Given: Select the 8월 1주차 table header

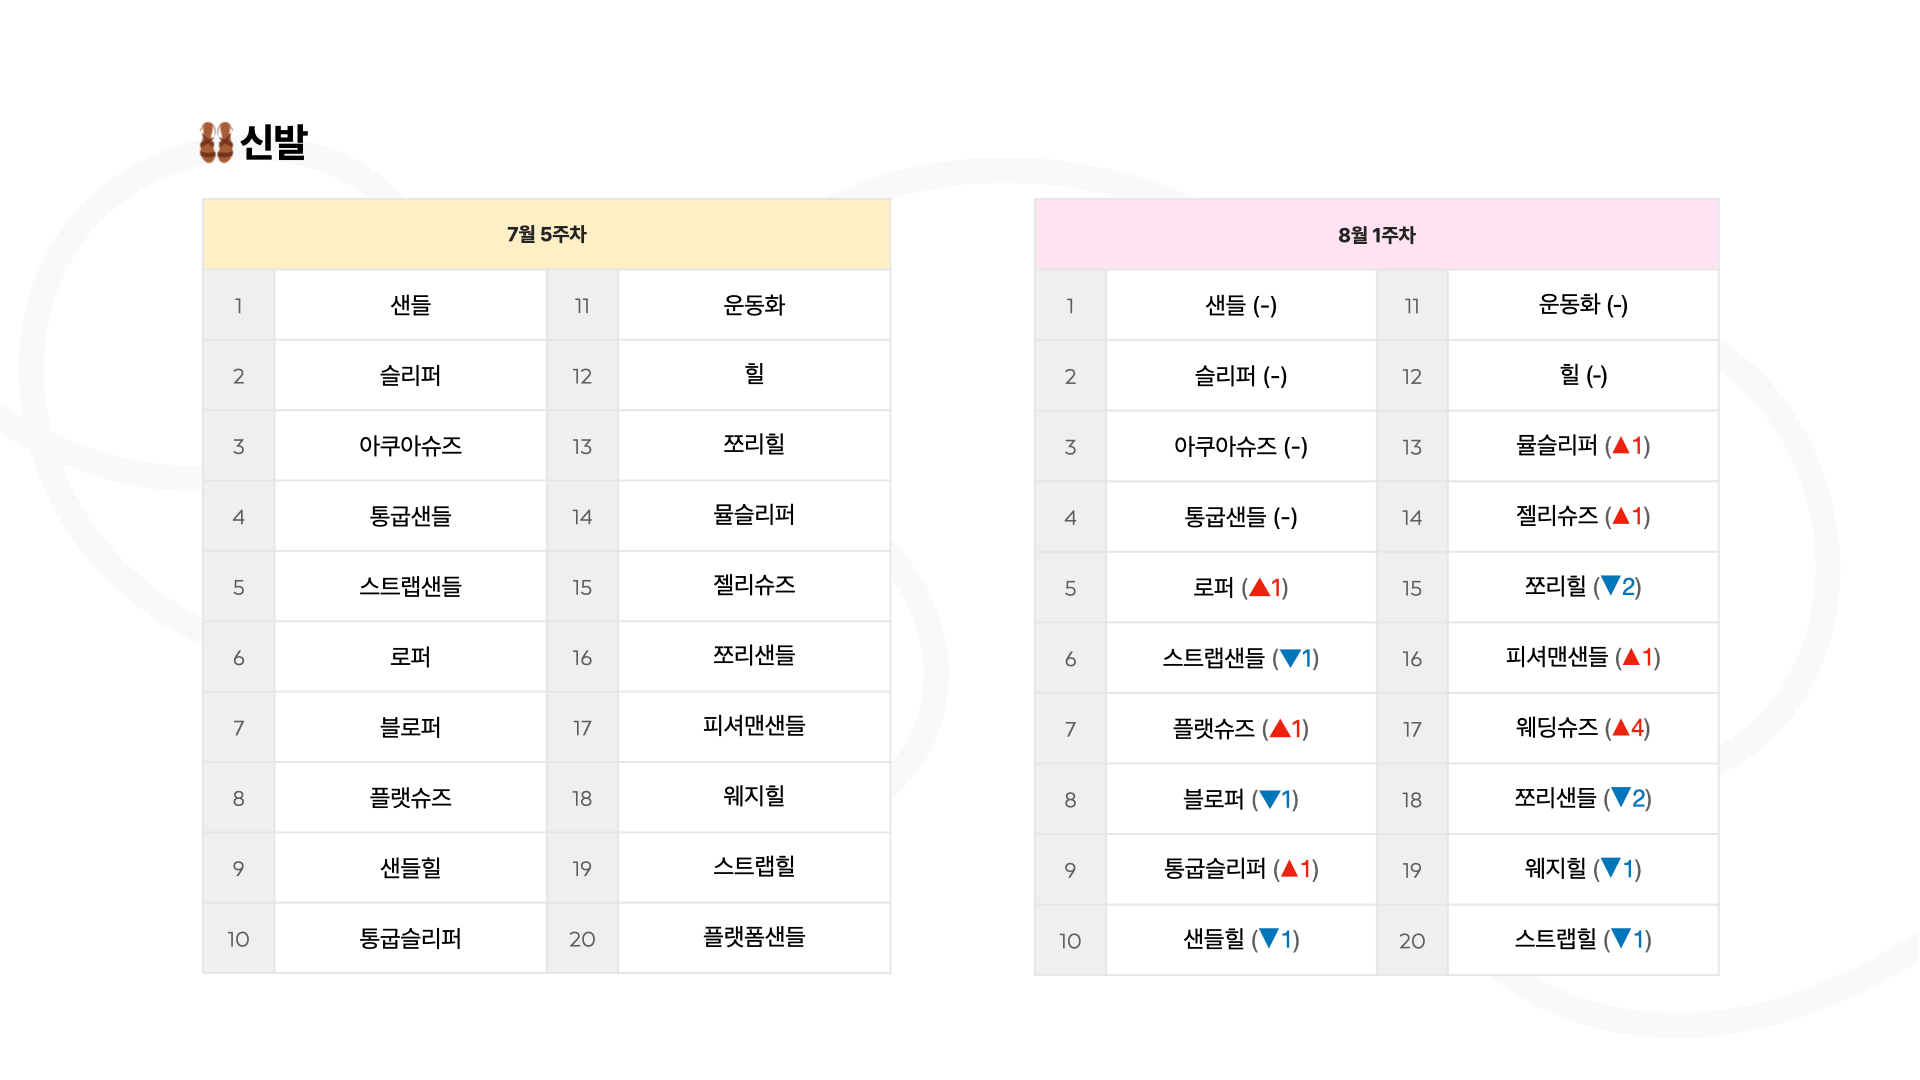Looking at the screenshot, I should coord(1377,235).
